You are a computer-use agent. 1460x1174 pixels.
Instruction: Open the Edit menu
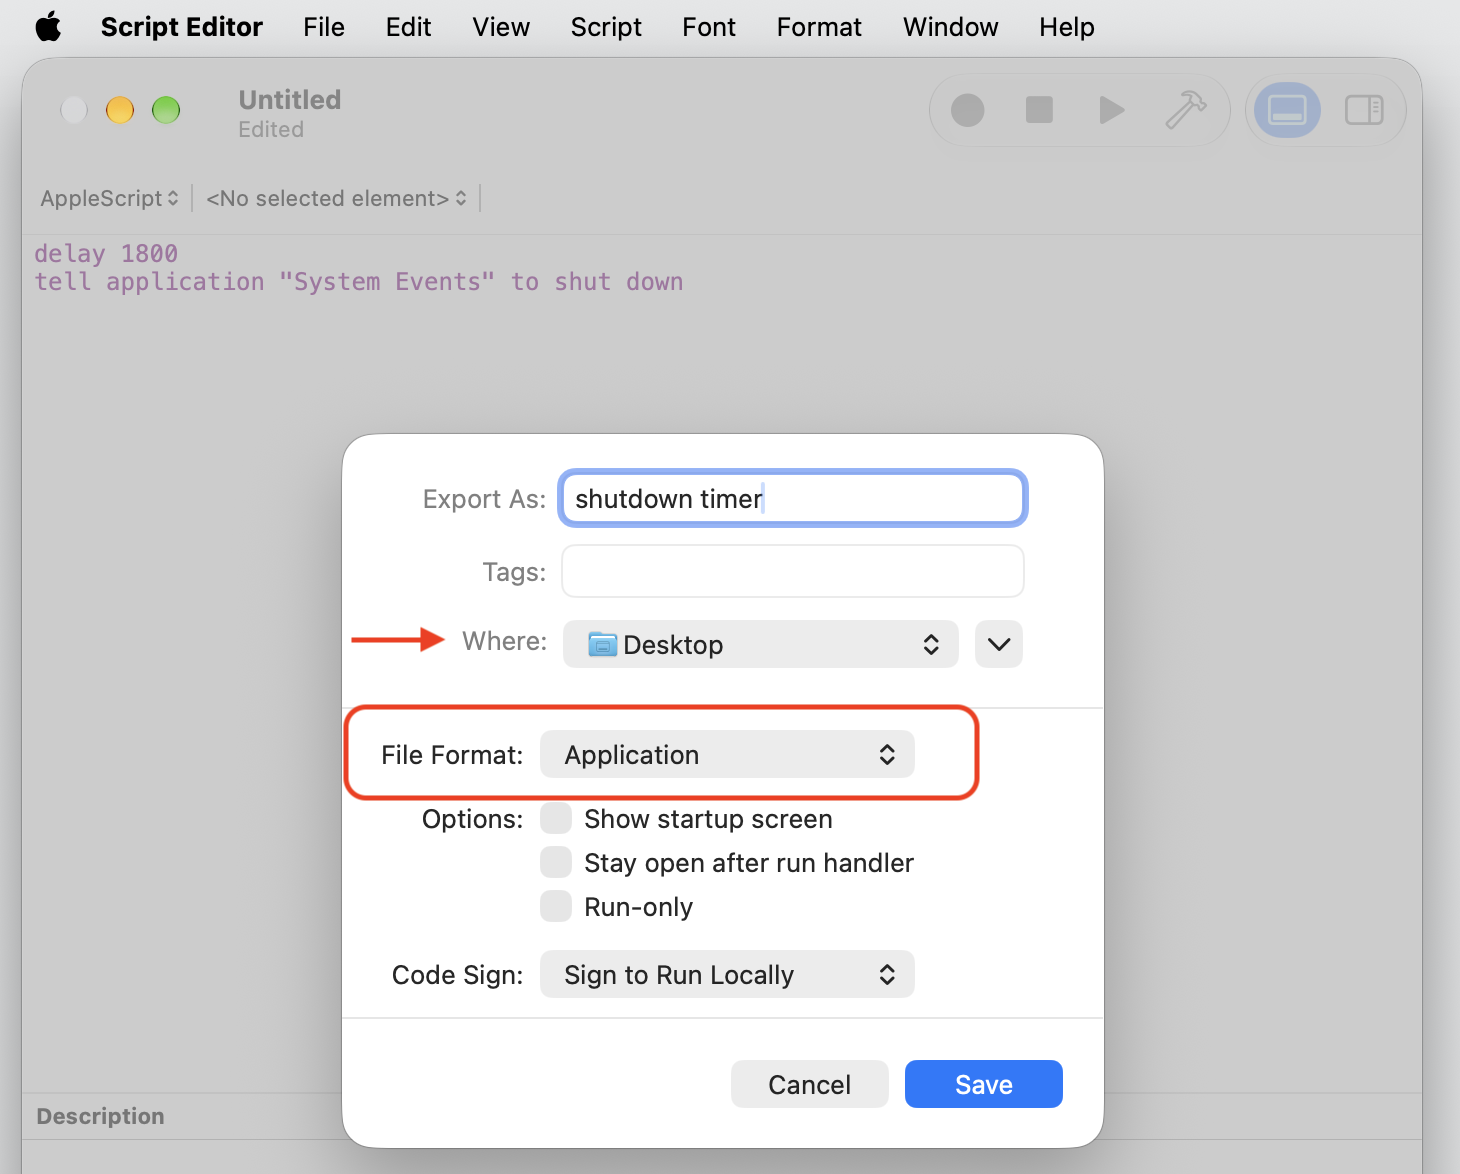(408, 27)
